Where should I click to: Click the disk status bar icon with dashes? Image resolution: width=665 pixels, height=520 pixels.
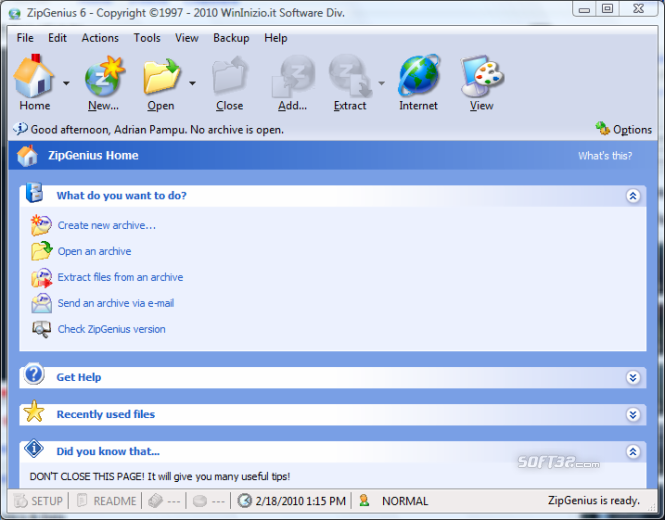point(200,501)
